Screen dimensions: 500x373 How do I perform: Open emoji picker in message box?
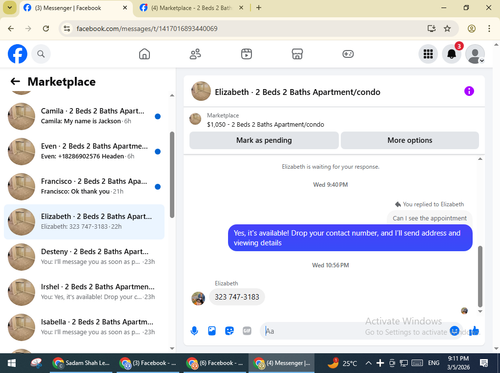454,331
